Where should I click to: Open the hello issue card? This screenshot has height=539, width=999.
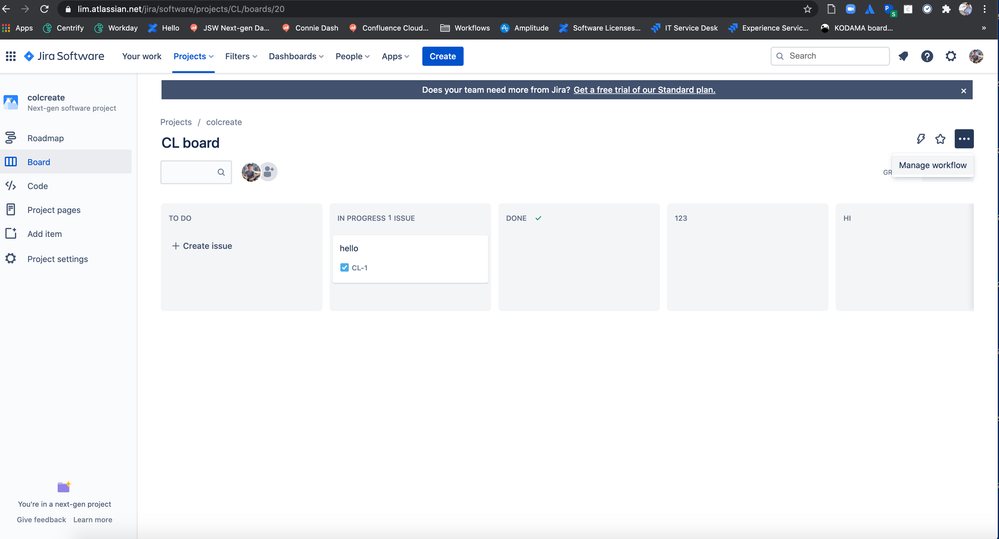click(410, 259)
